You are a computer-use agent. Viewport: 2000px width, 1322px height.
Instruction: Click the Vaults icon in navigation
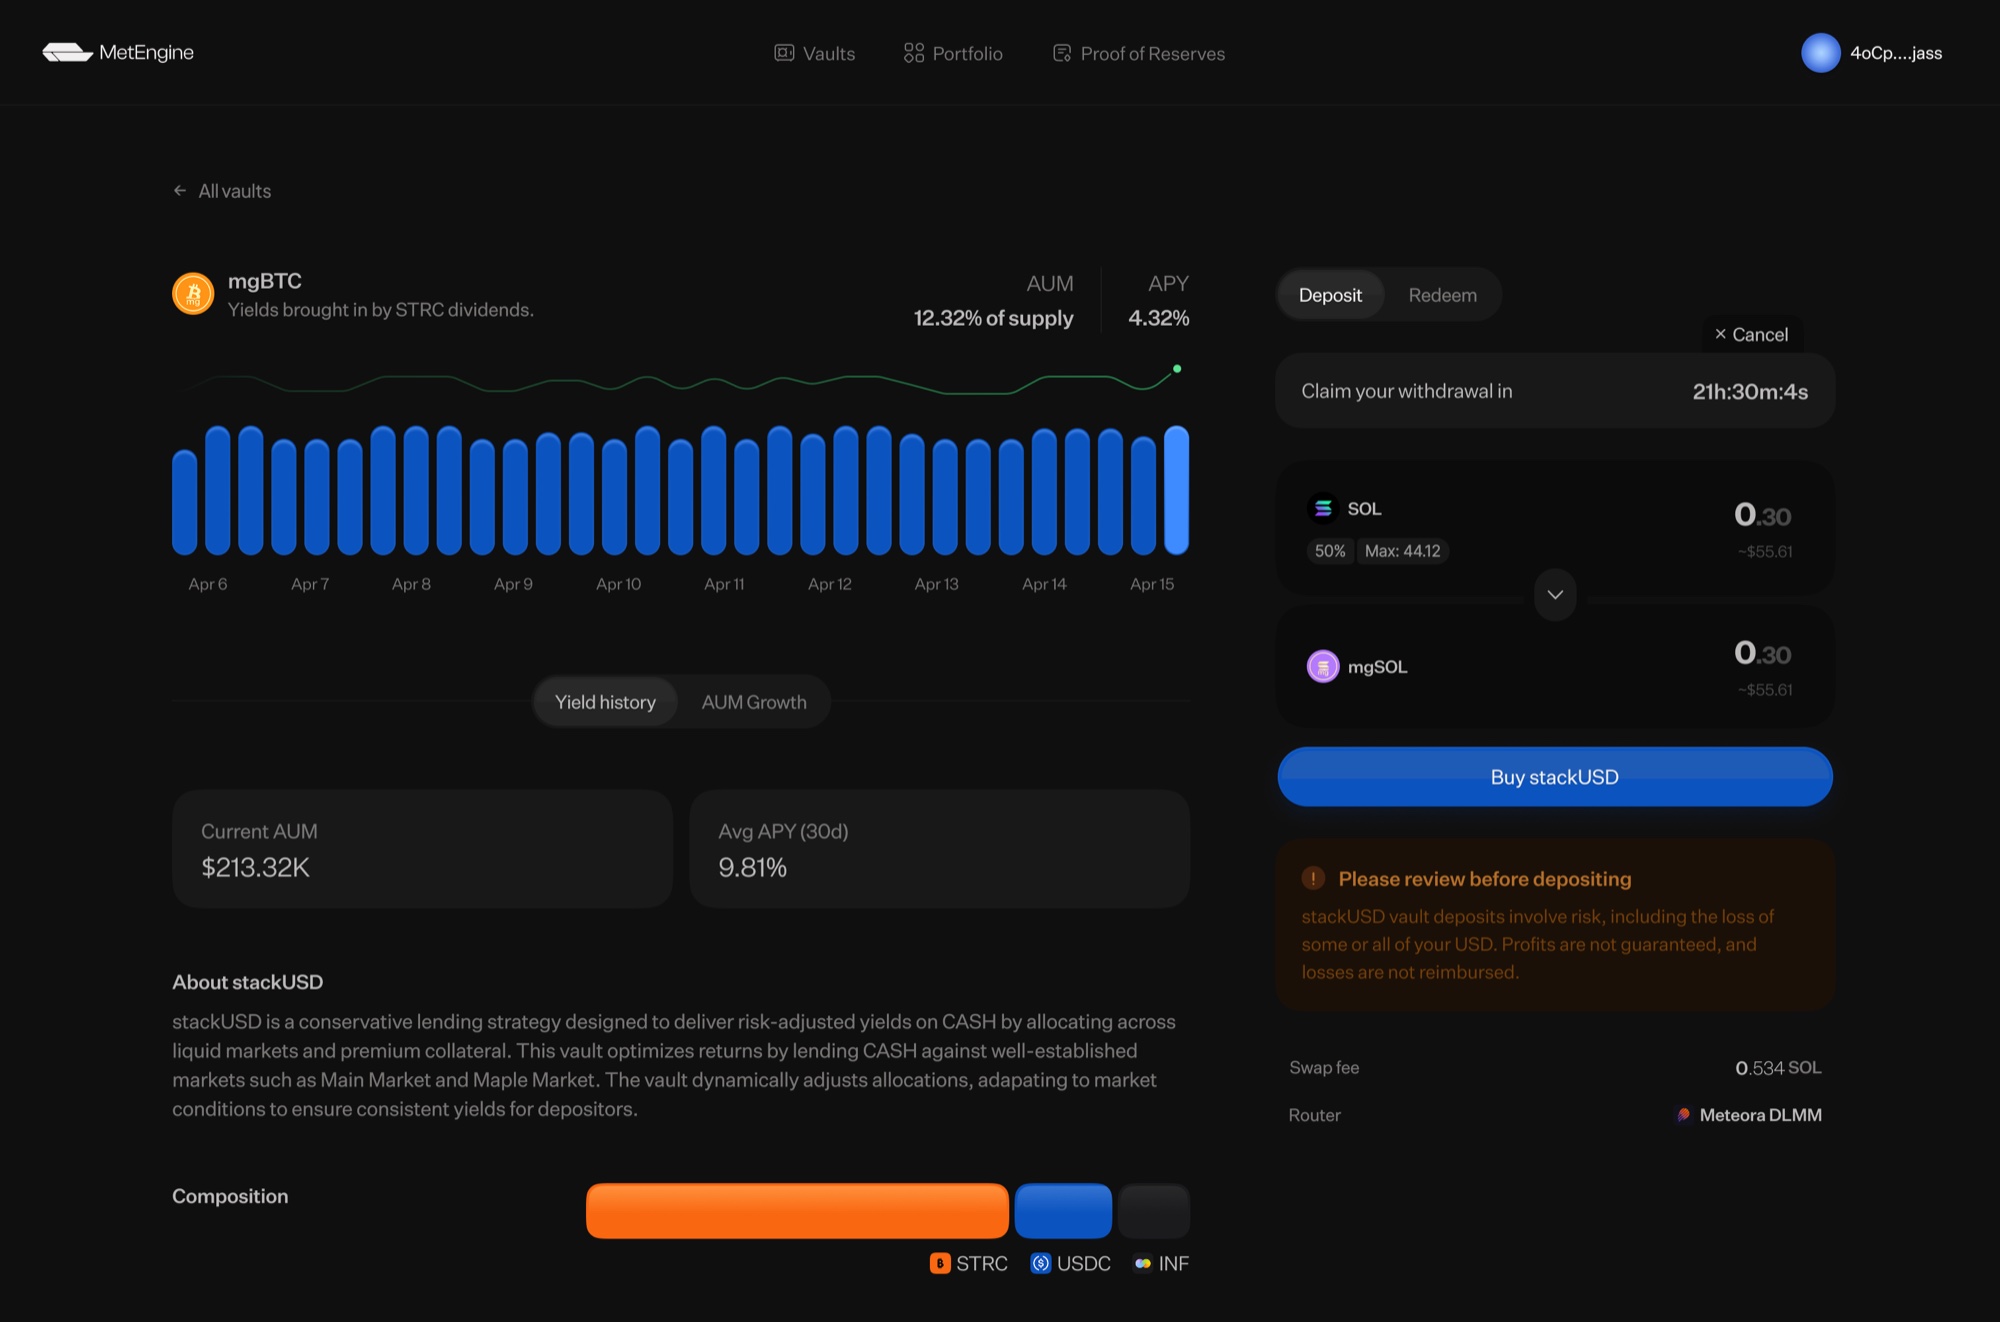pyautogui.click(x=784, y=53)
